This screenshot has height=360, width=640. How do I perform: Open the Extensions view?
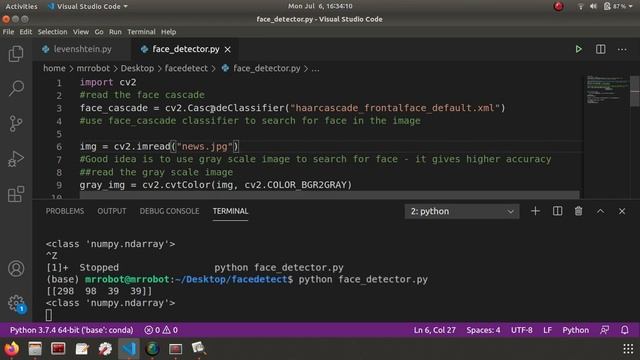[16, 194]
